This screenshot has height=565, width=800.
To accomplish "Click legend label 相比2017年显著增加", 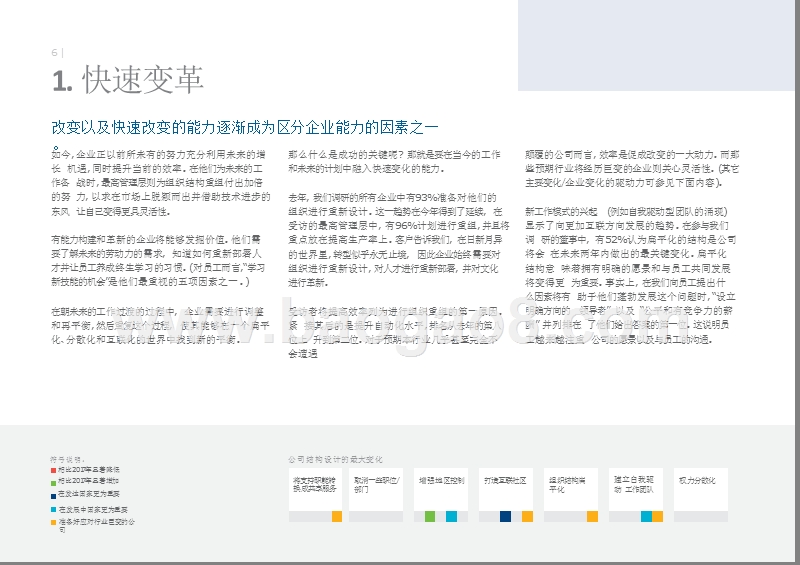I will coord(89,481).
